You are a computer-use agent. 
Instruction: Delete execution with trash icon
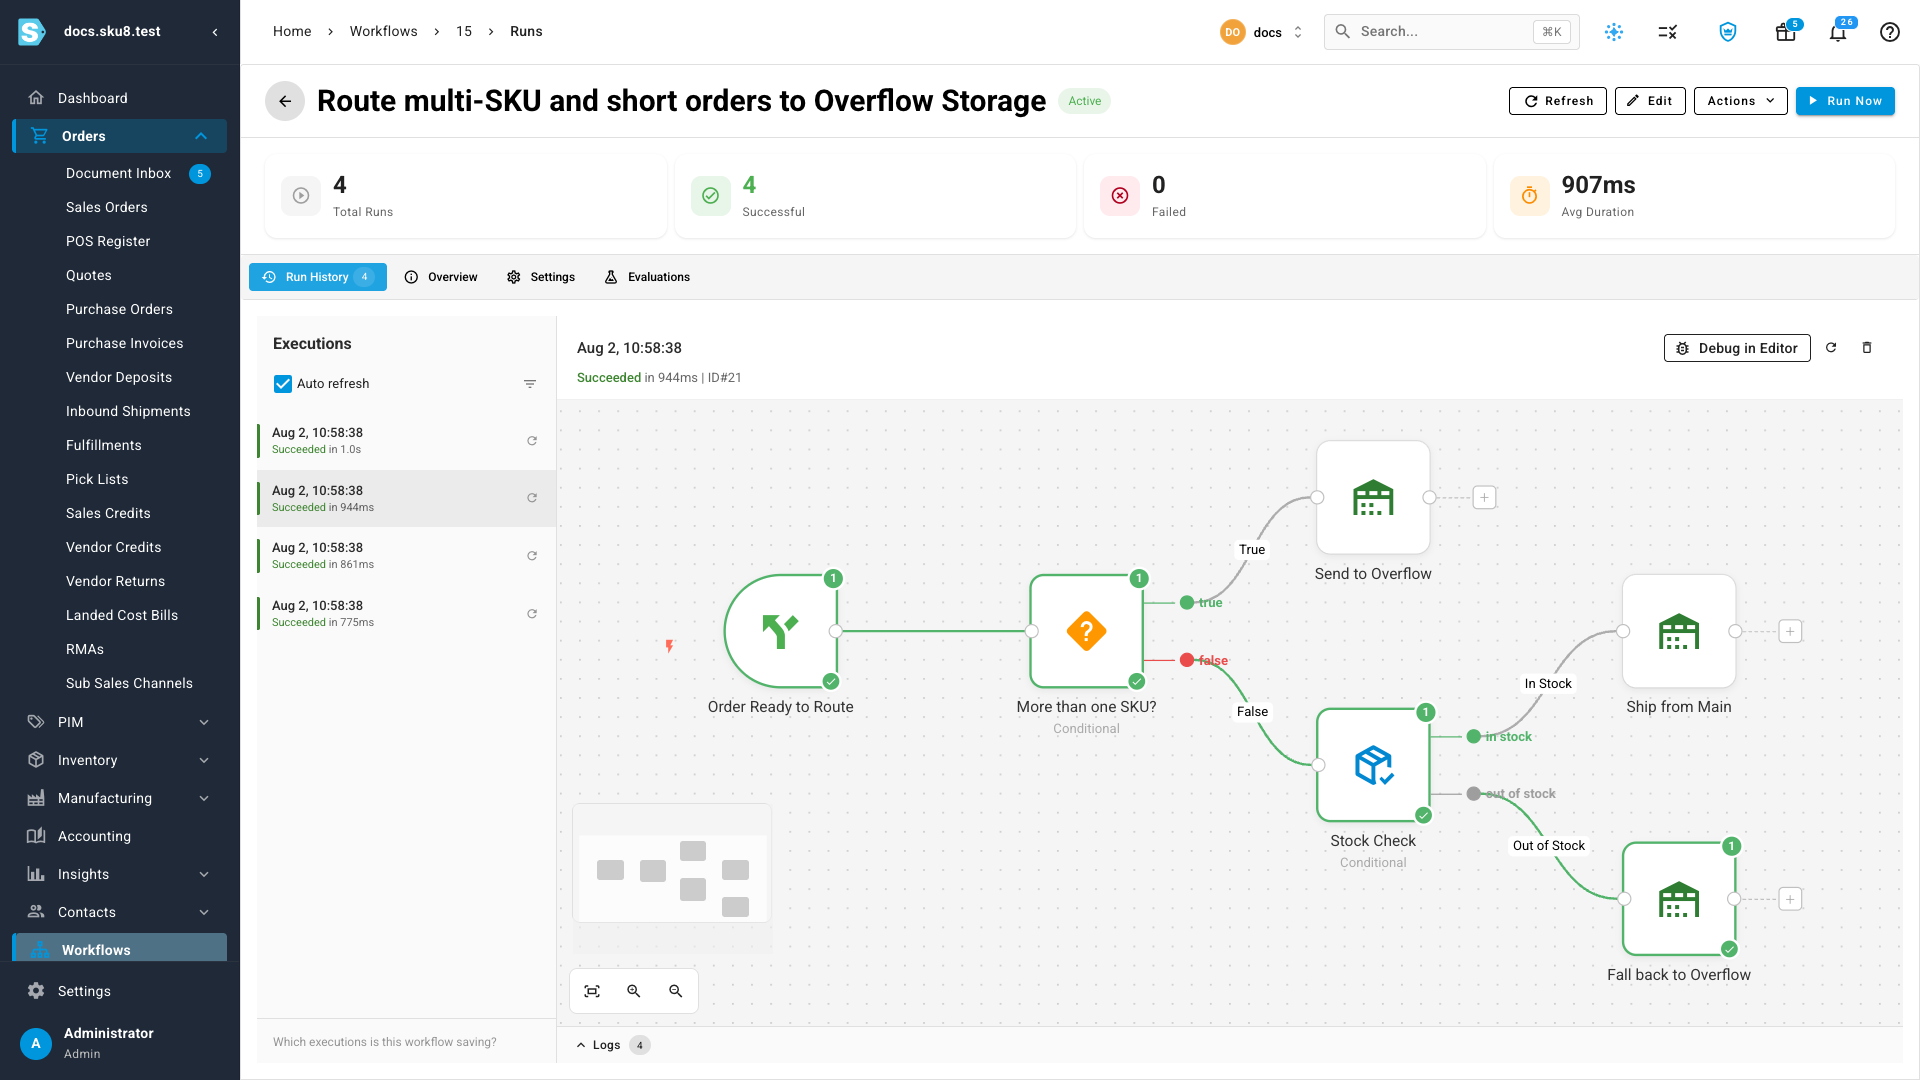coord(1867,348)
